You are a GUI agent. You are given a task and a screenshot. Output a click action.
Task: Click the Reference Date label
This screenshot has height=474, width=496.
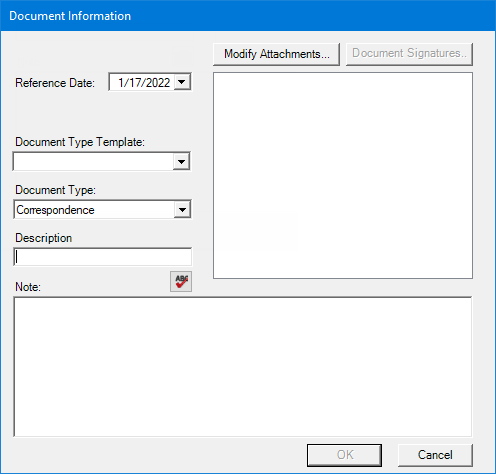coord(55,83)
